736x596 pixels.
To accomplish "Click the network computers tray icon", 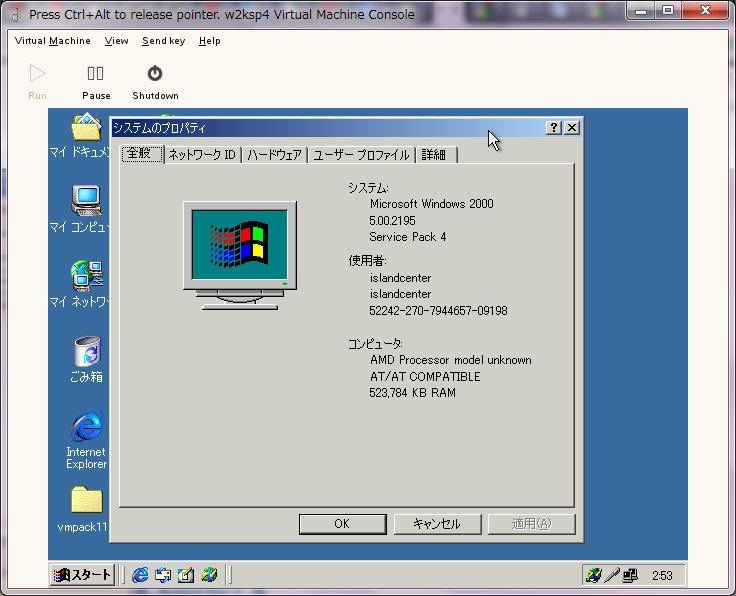I will (x=630, y=575).
